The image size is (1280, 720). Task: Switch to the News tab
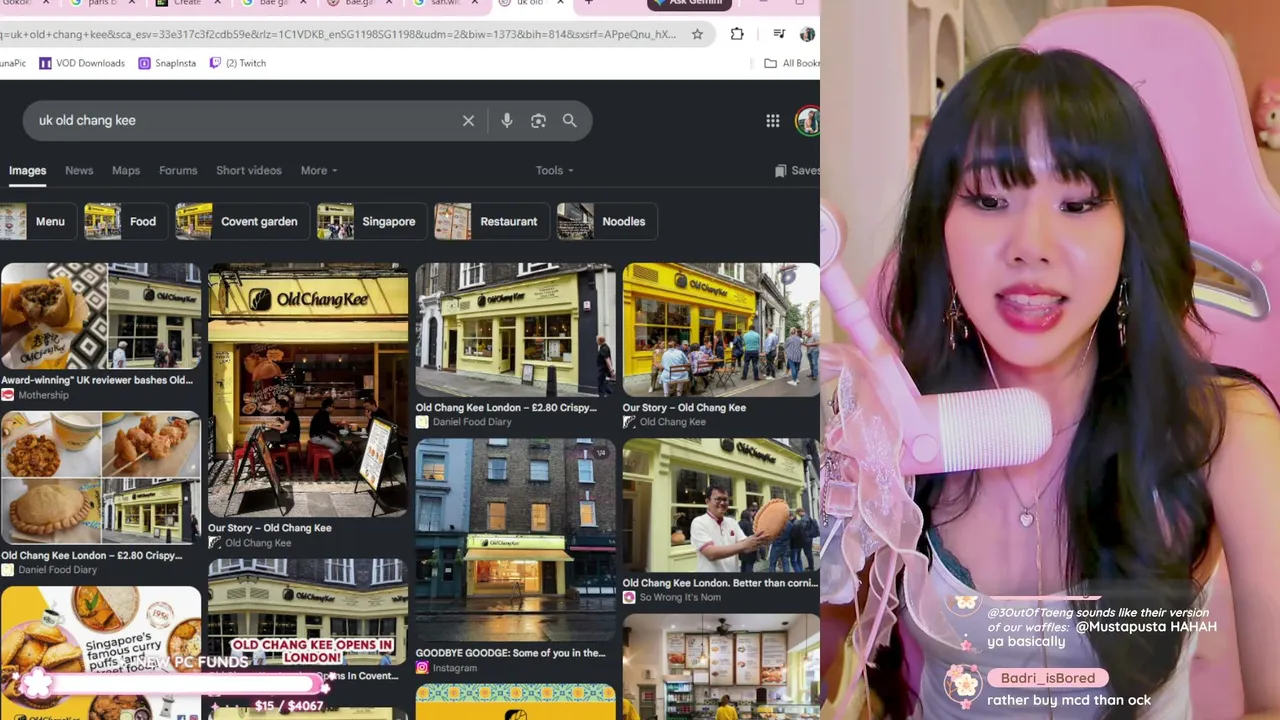point(79,170)
